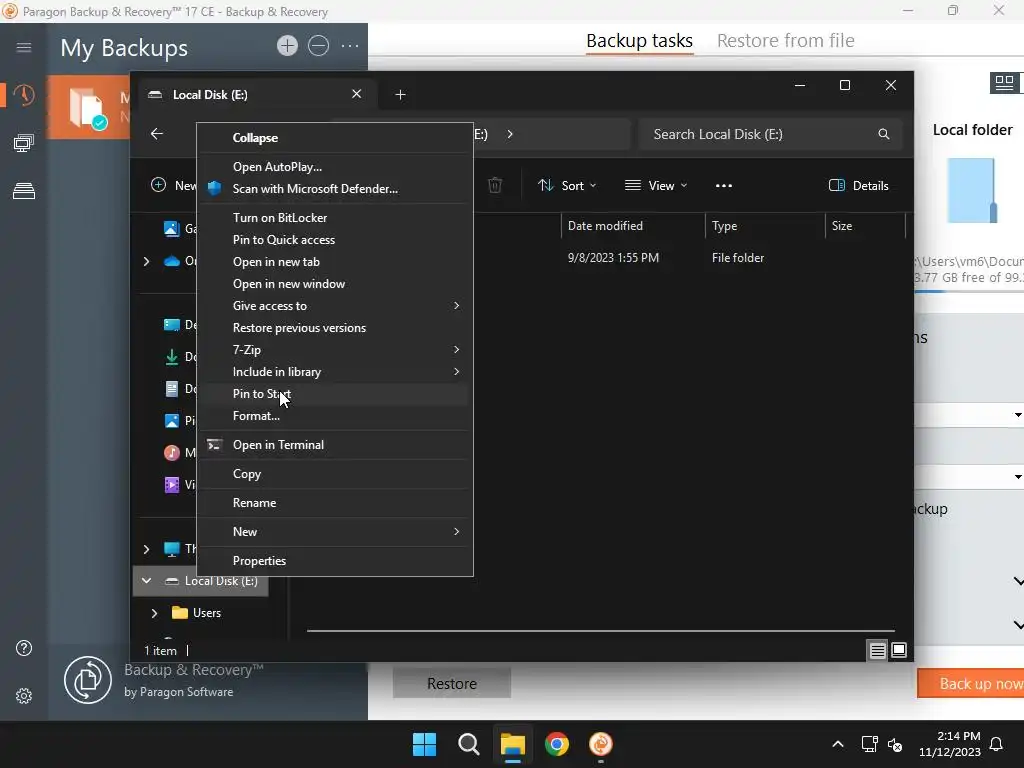
Task: Open File Explorer from taskbar
Action: pyautogui.click(x=513, y=744)
